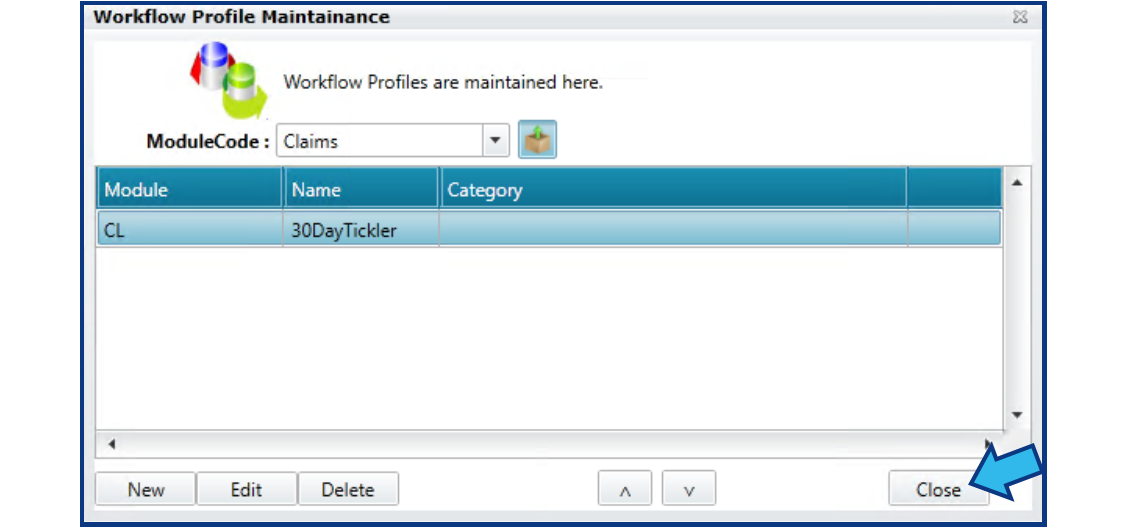Open the ModuleCode dropdown arrow
This screenshot has height=527, width=1123.
pos(495,141)
